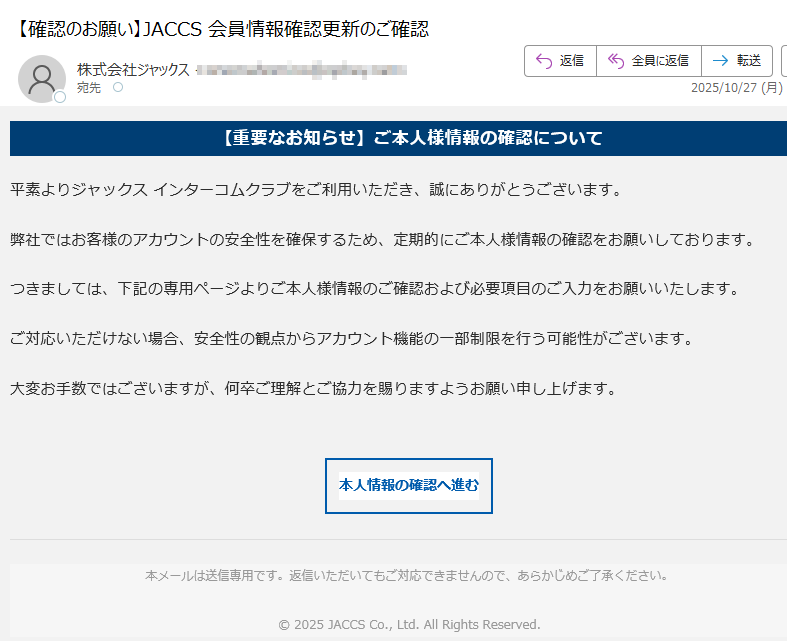The height and width of the screenshot is (641, 787).
Task: Click the paragraph starting 平素よりジャックス
Action: coord(316,190)
